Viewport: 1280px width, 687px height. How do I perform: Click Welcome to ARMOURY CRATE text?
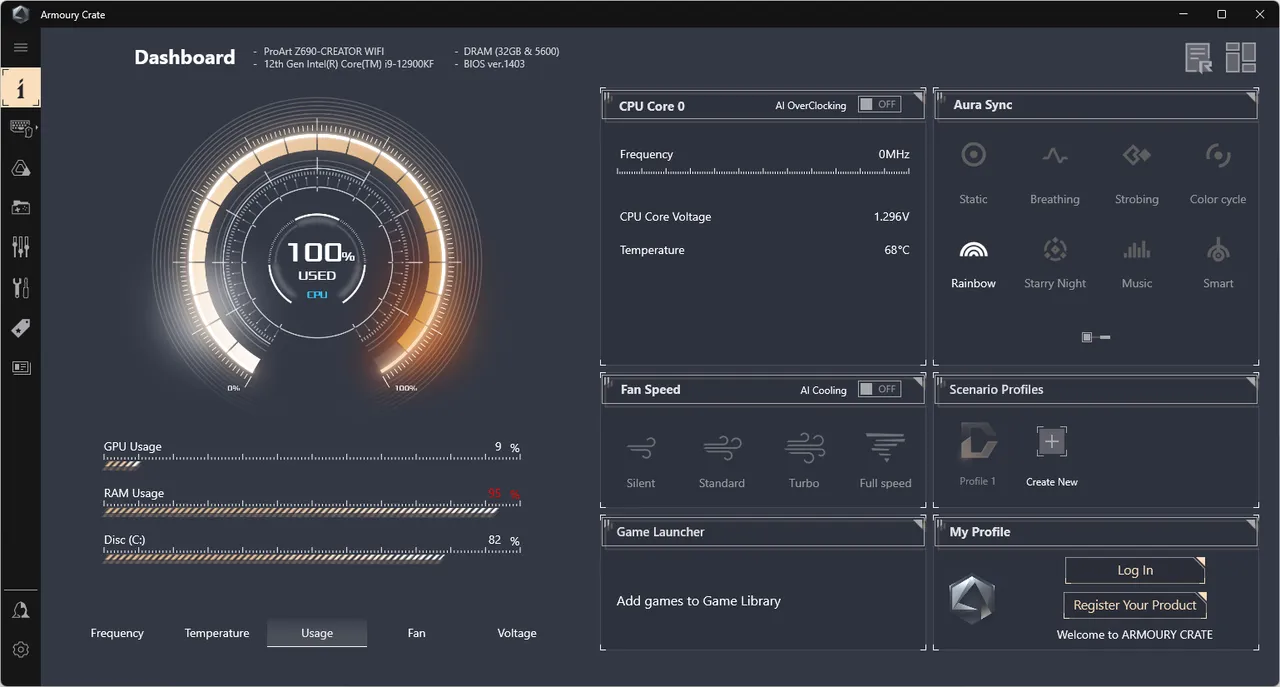tap(1135, 634)
